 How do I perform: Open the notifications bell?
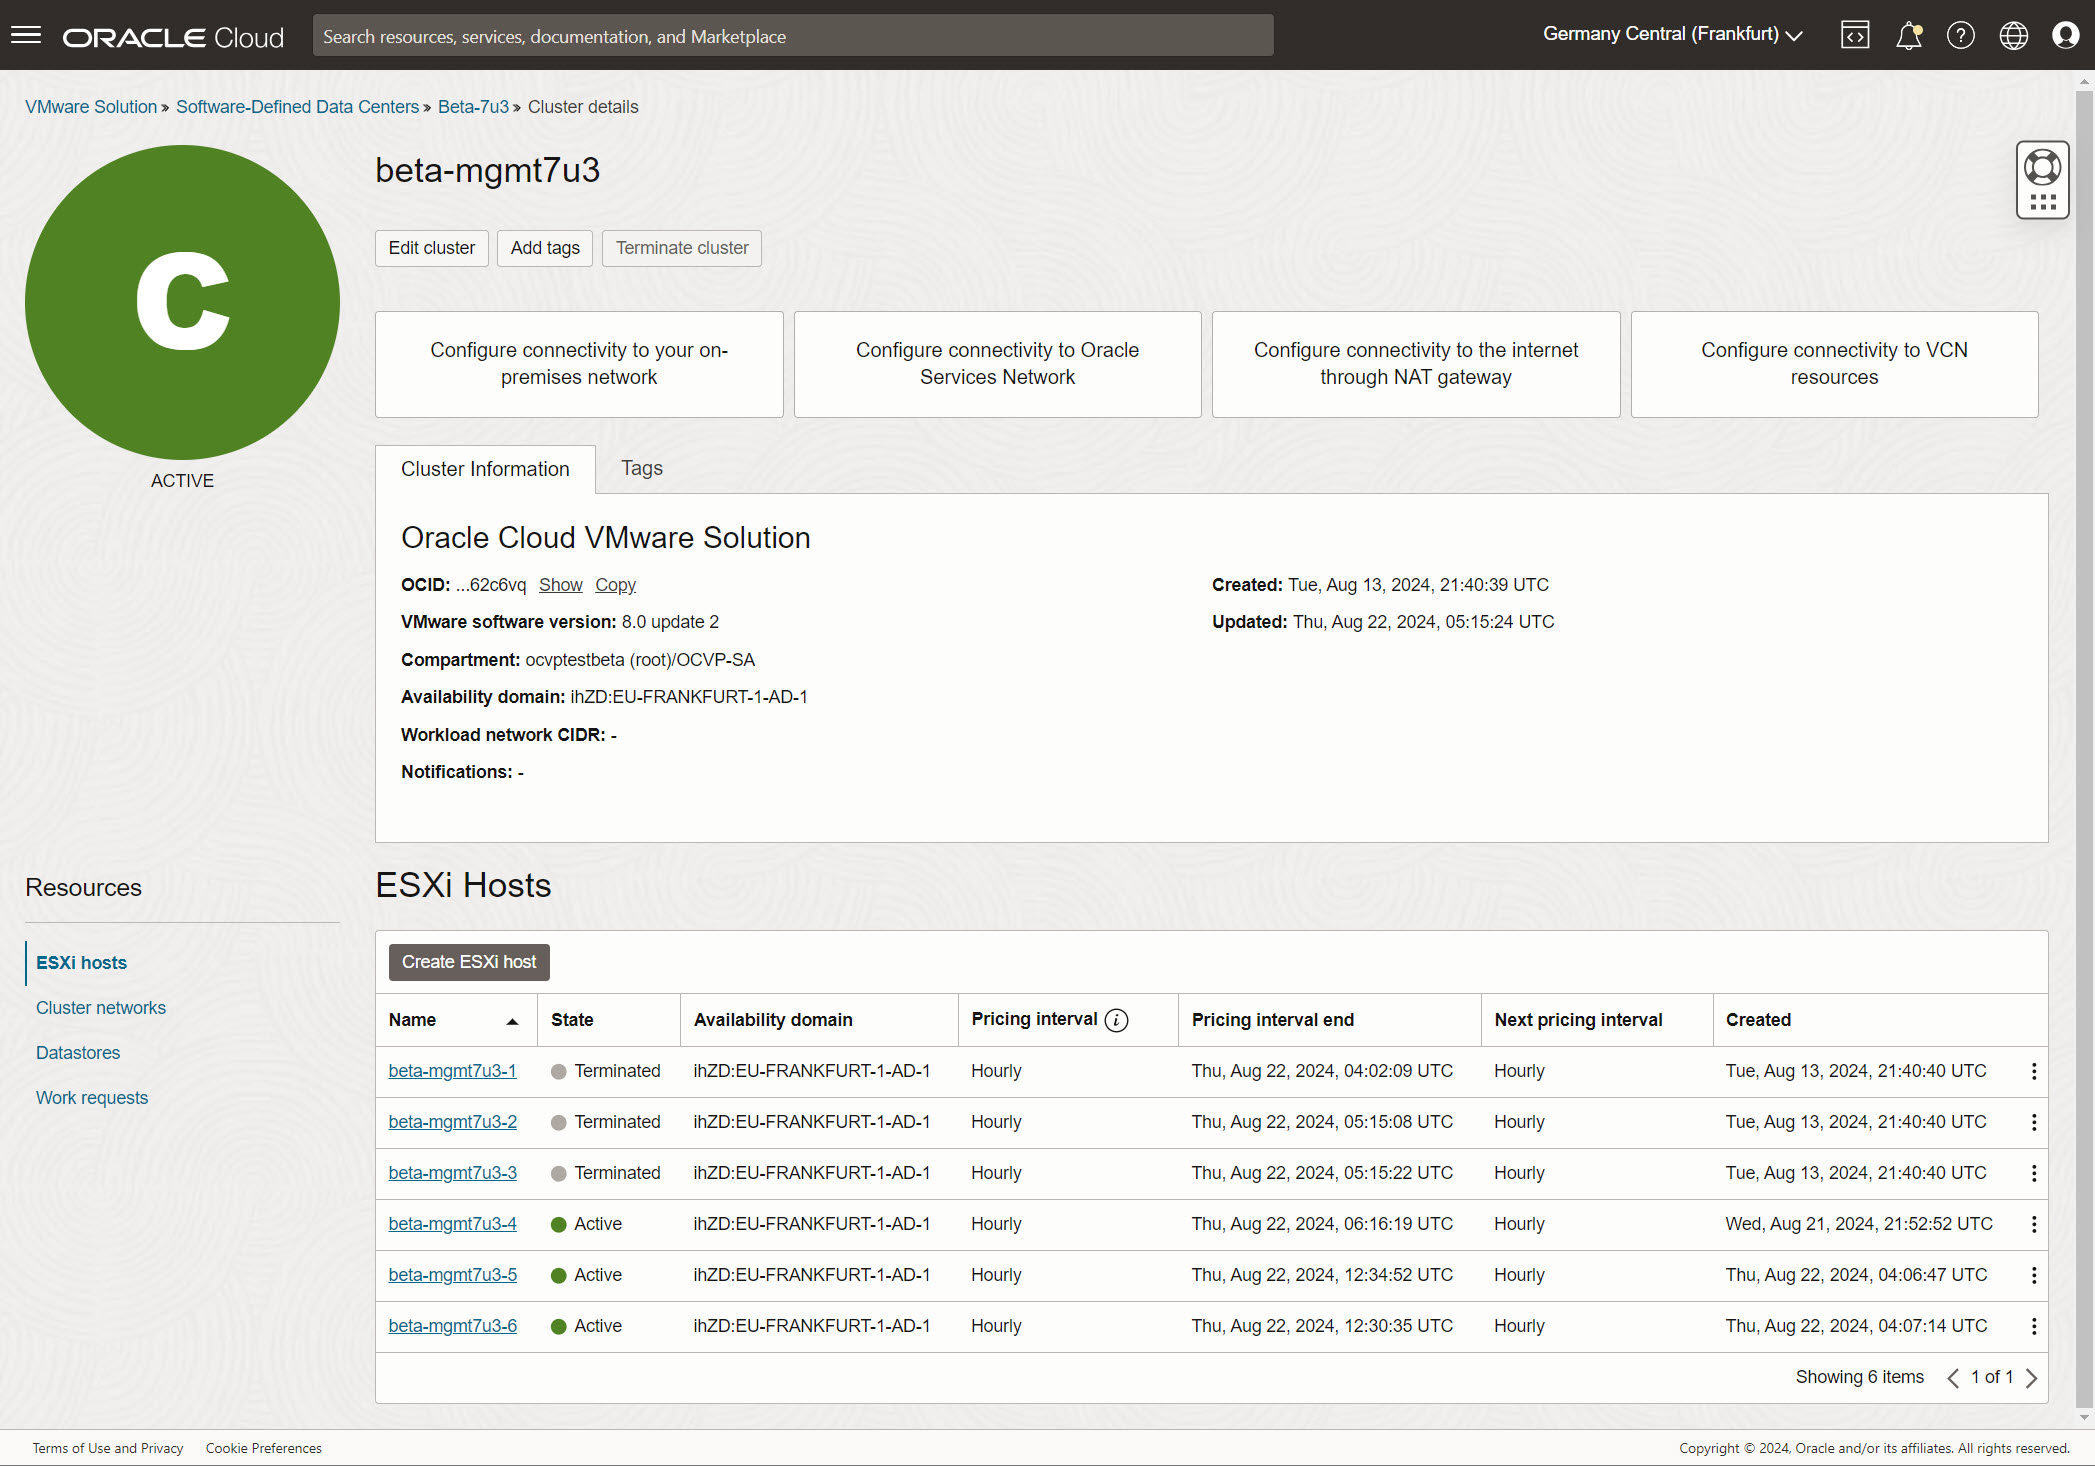click(x=1908, y=36)
